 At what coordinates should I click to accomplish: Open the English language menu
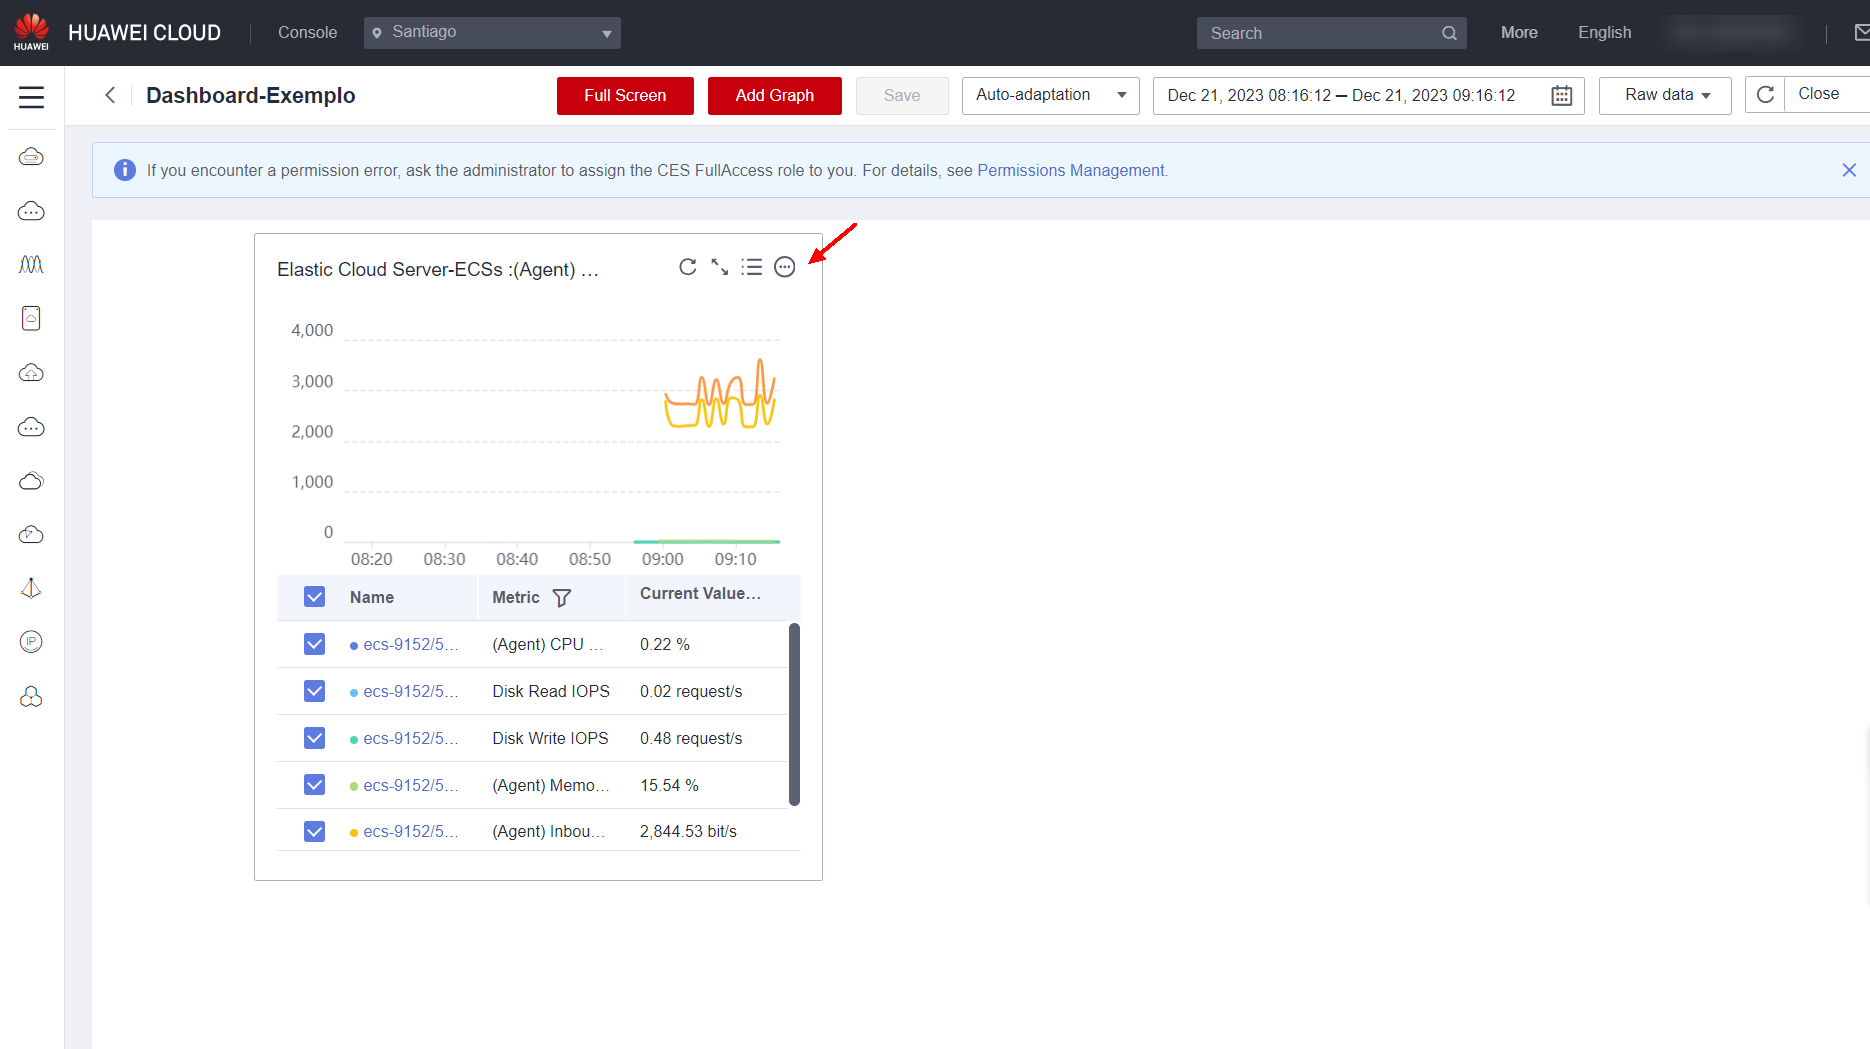[1604, 33]
